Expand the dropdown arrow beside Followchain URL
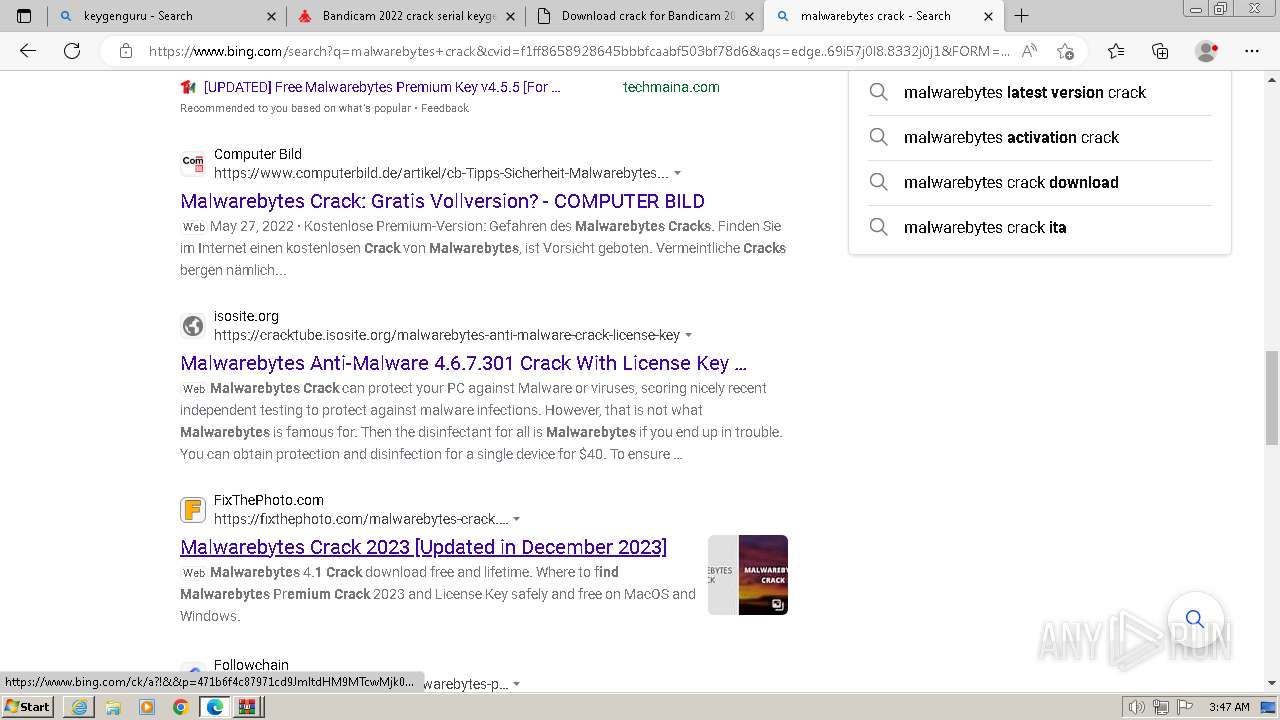The width and height of the screenshot is (1280, 720). [x=516, y=684]
